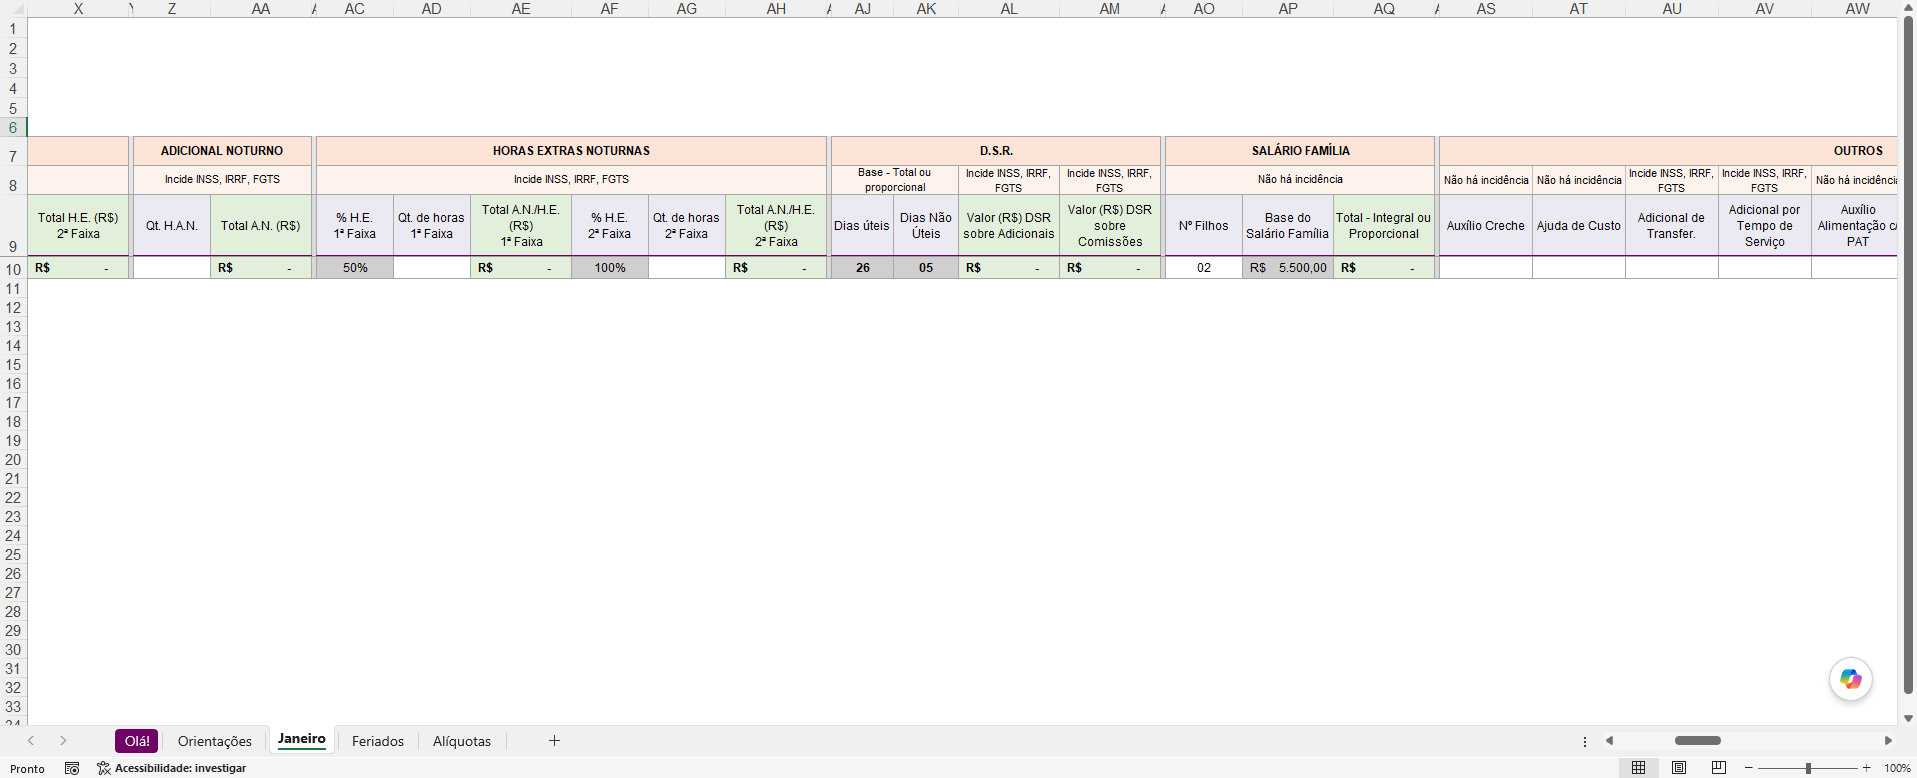Viewport: 1917px width, 778px height.
Task: Open the Alíquotas sheet tab
Action: pyautogui.click(x=462, y=741)
